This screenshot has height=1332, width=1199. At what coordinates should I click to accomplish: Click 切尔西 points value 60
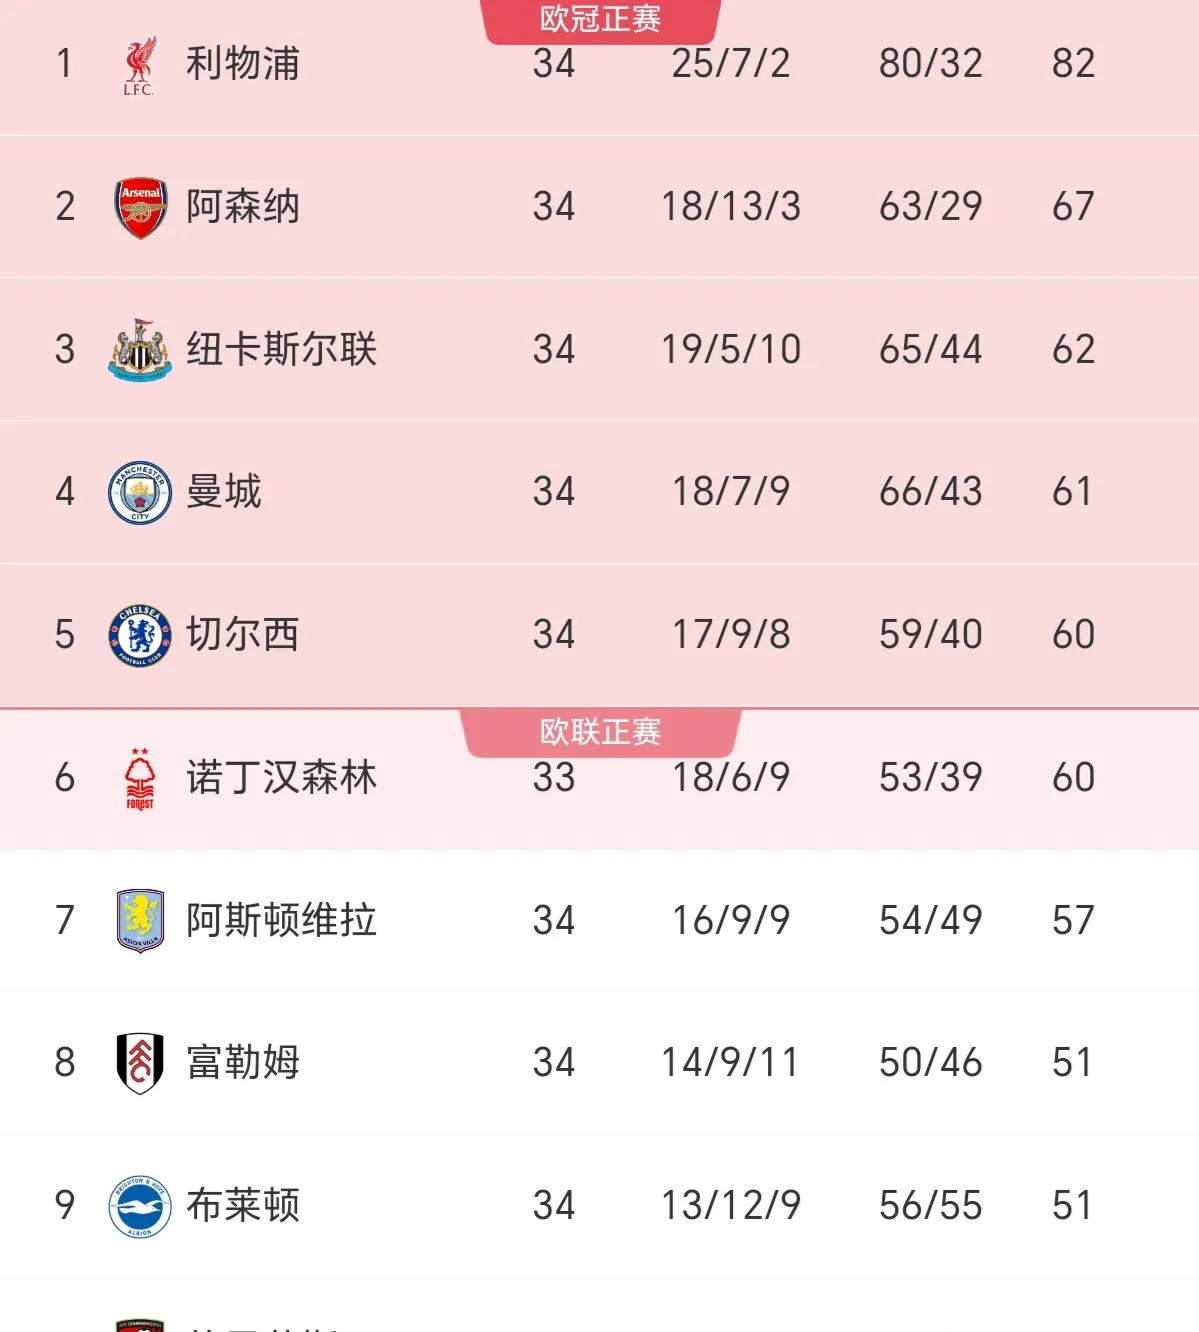[x=1073, y=635]
